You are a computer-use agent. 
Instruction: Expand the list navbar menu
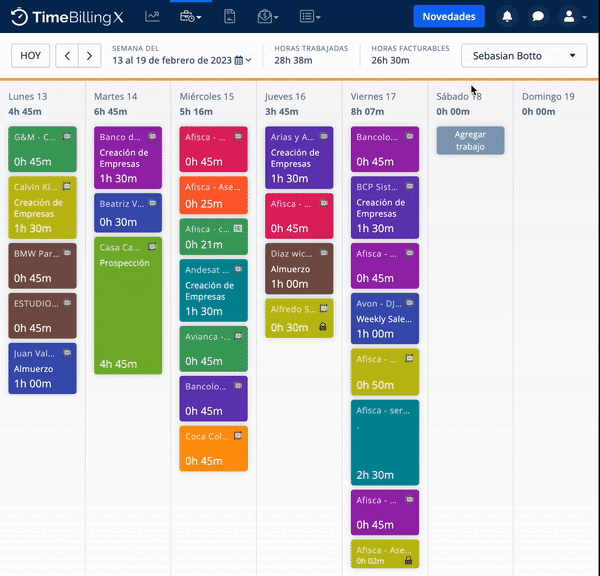click(310, 16)
